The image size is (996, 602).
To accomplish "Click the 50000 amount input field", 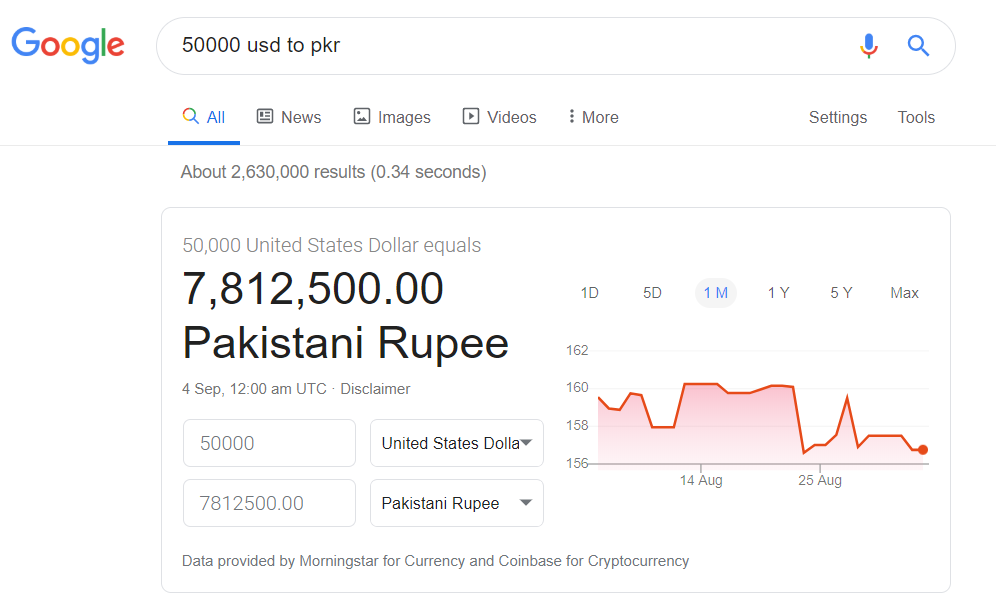I will point(269,443).
